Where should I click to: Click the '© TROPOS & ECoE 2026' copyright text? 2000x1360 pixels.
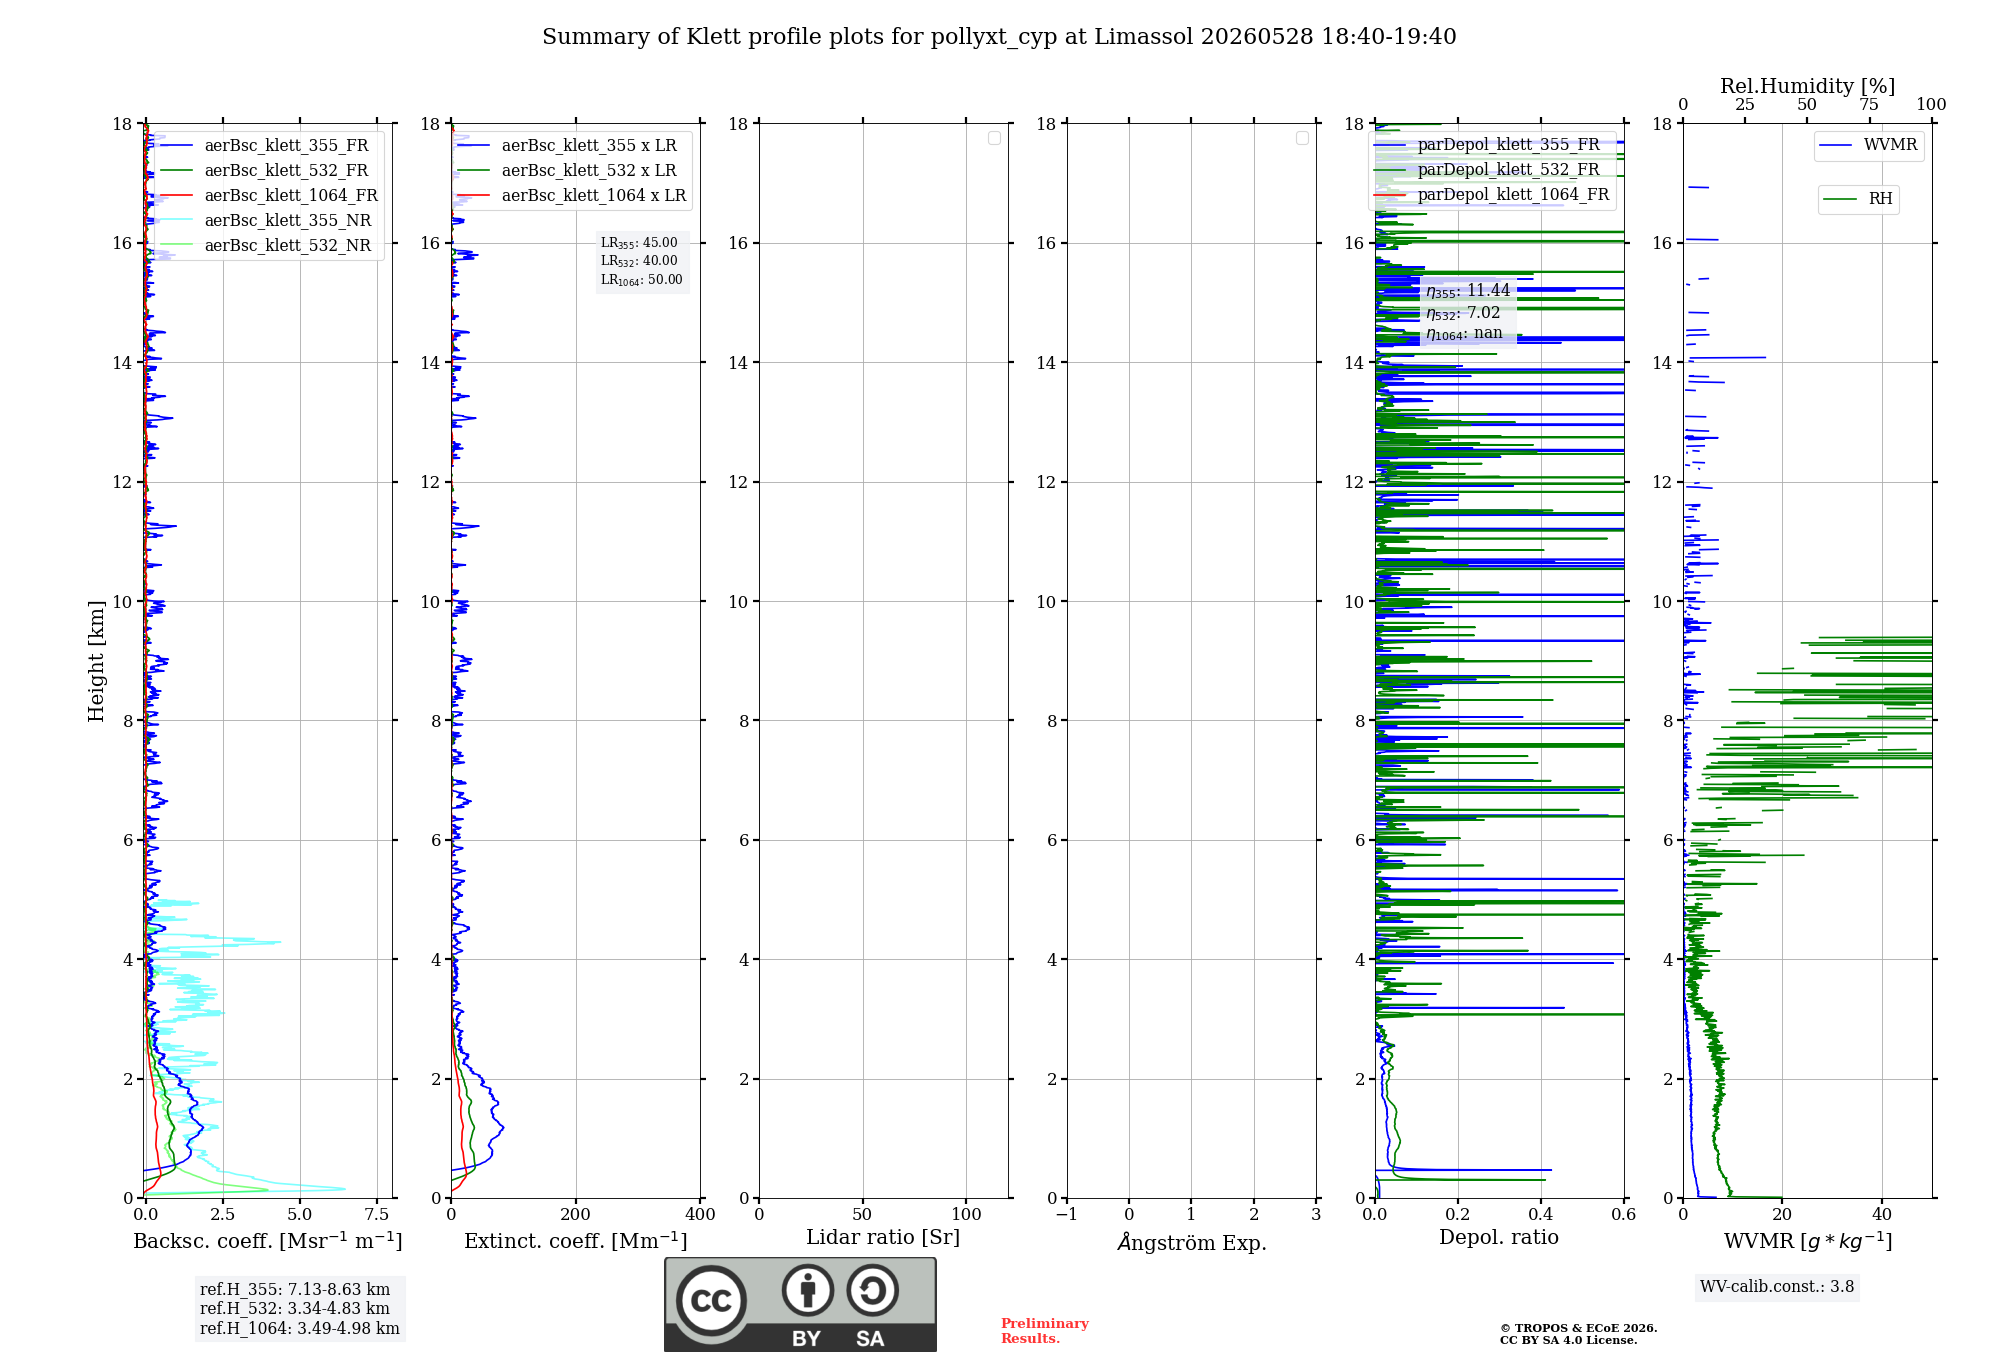(1579, 1328)
